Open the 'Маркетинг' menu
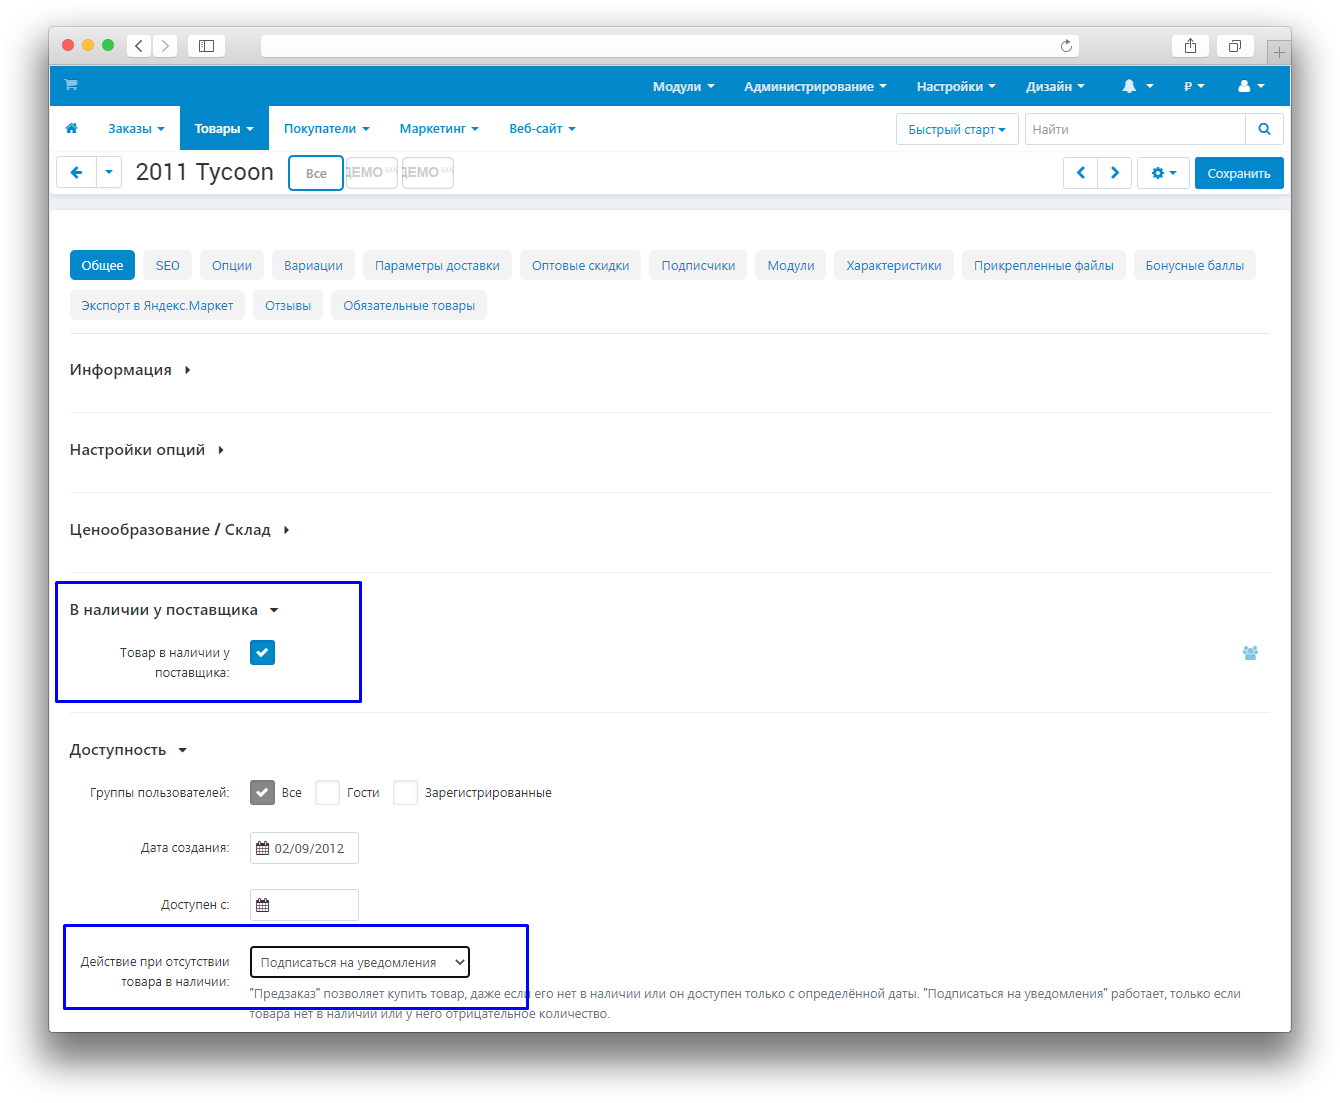This screenshot has height=1103, width=1340. [x=438, y=129]
